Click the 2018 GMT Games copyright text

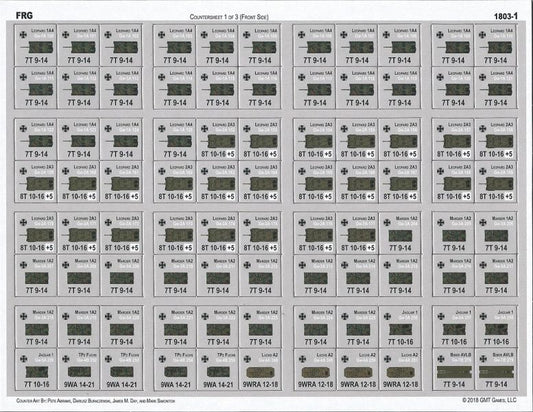click(x=489, y=400)
